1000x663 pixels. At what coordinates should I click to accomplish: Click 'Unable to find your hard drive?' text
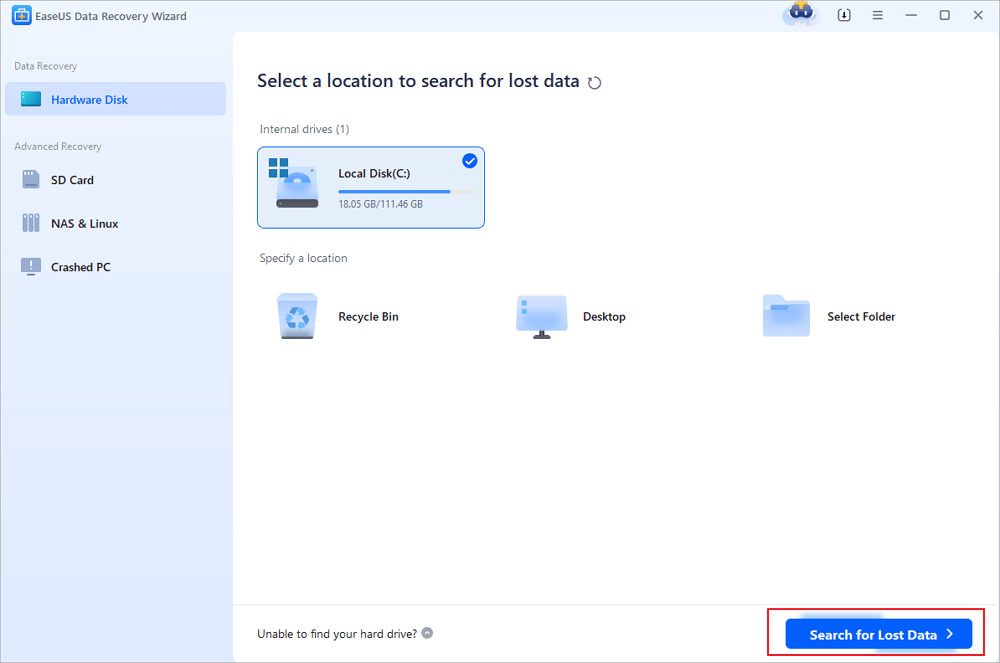point(337,633)
